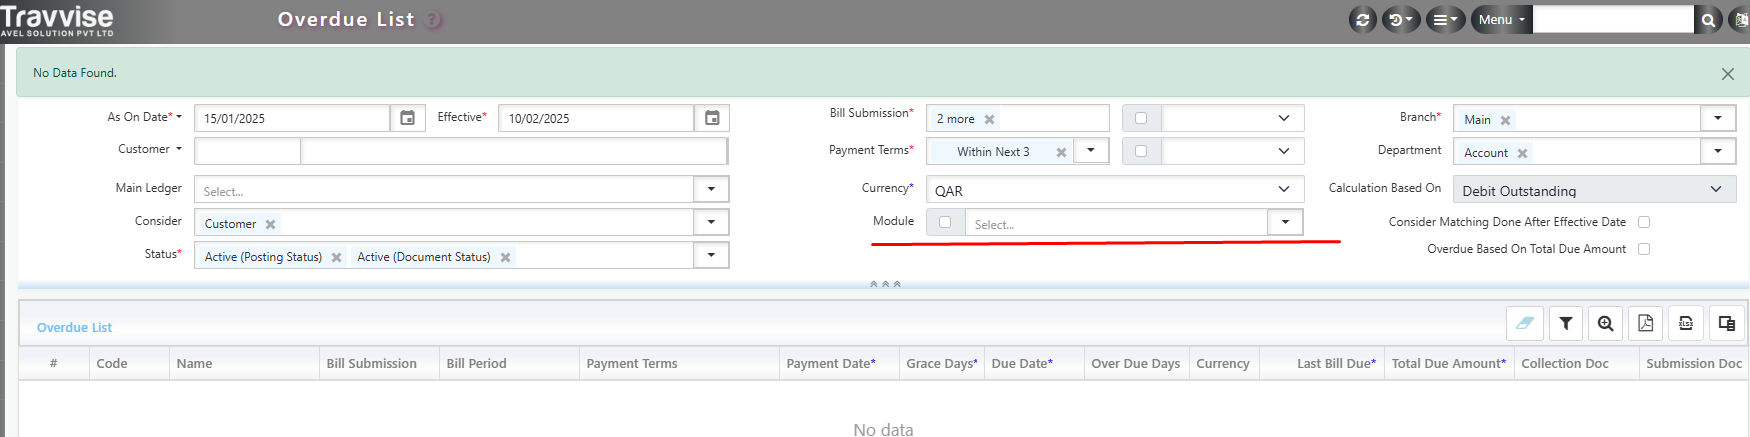Click the refresh icon in top bar
Viewport: 1750px width, 437px height.
tap(1362, 19)
